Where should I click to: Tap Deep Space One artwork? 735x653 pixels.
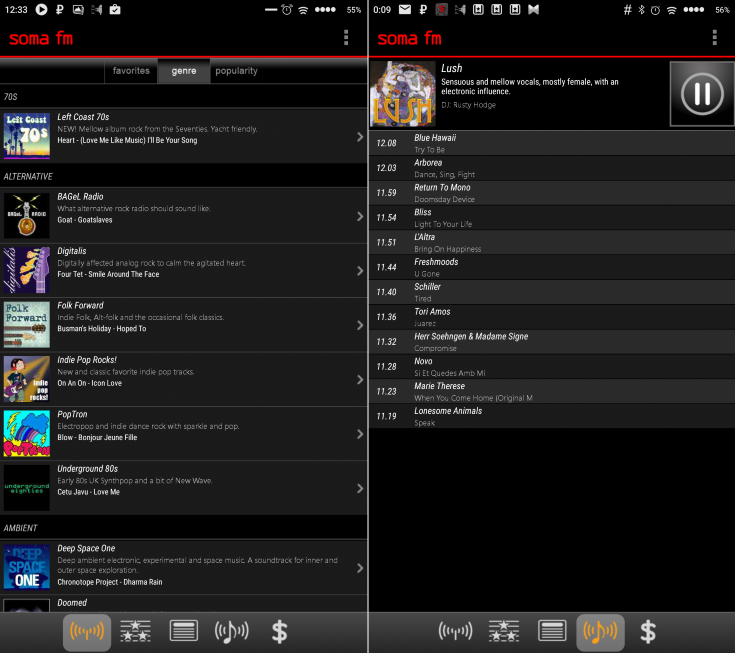pyautogui.click(x=27, y=567)
